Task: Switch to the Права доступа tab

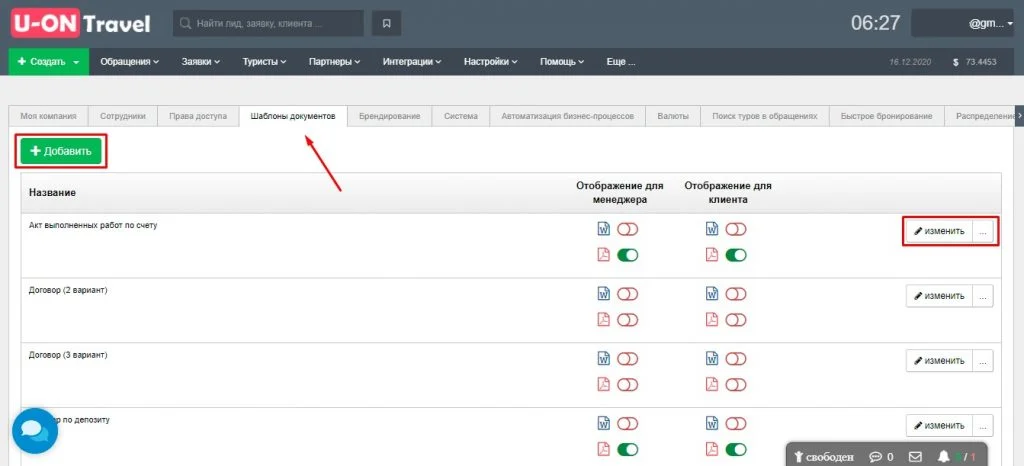Action: pos(198,116)
